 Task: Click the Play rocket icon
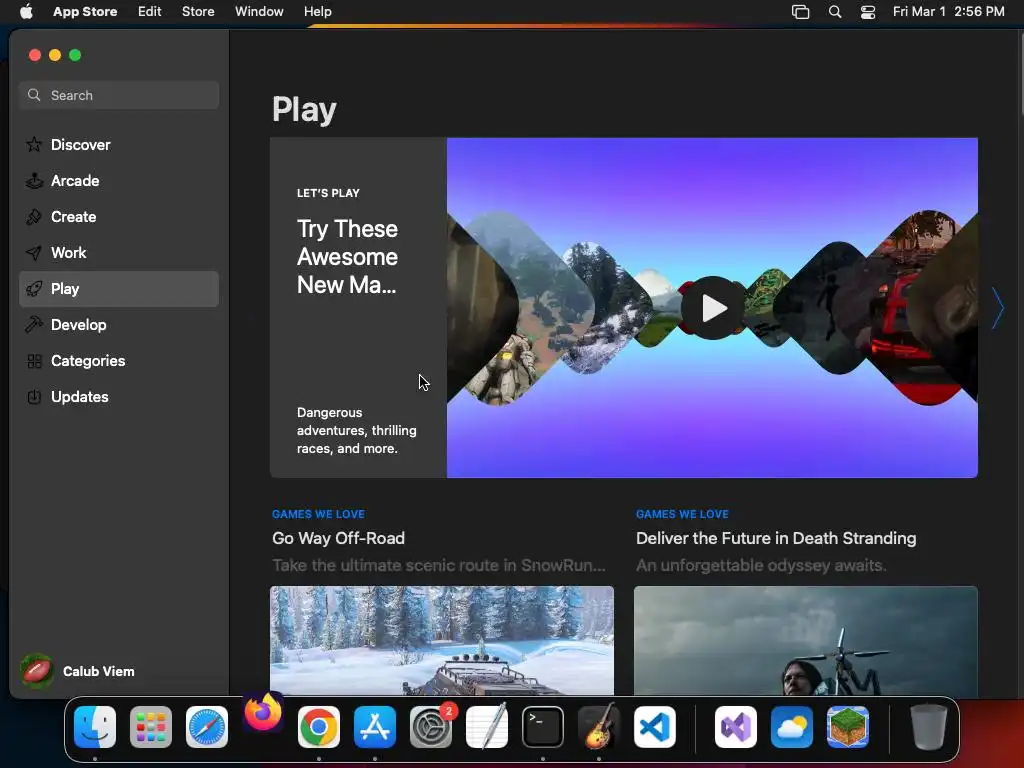click(34, 289)
